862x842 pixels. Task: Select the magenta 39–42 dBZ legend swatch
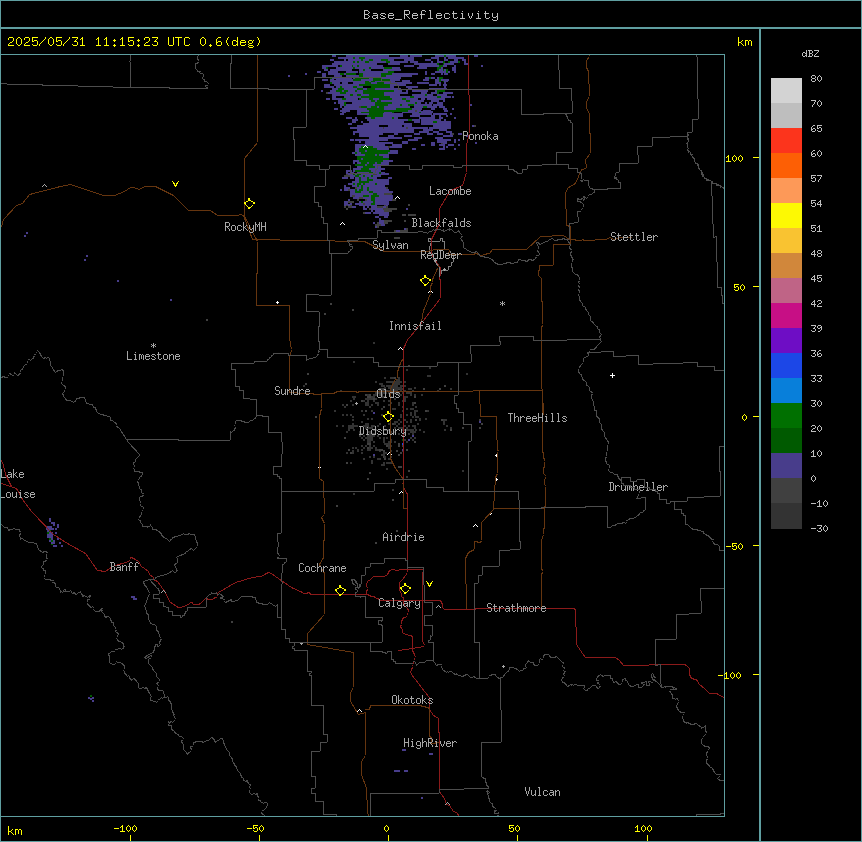click(x=786, y=315)
